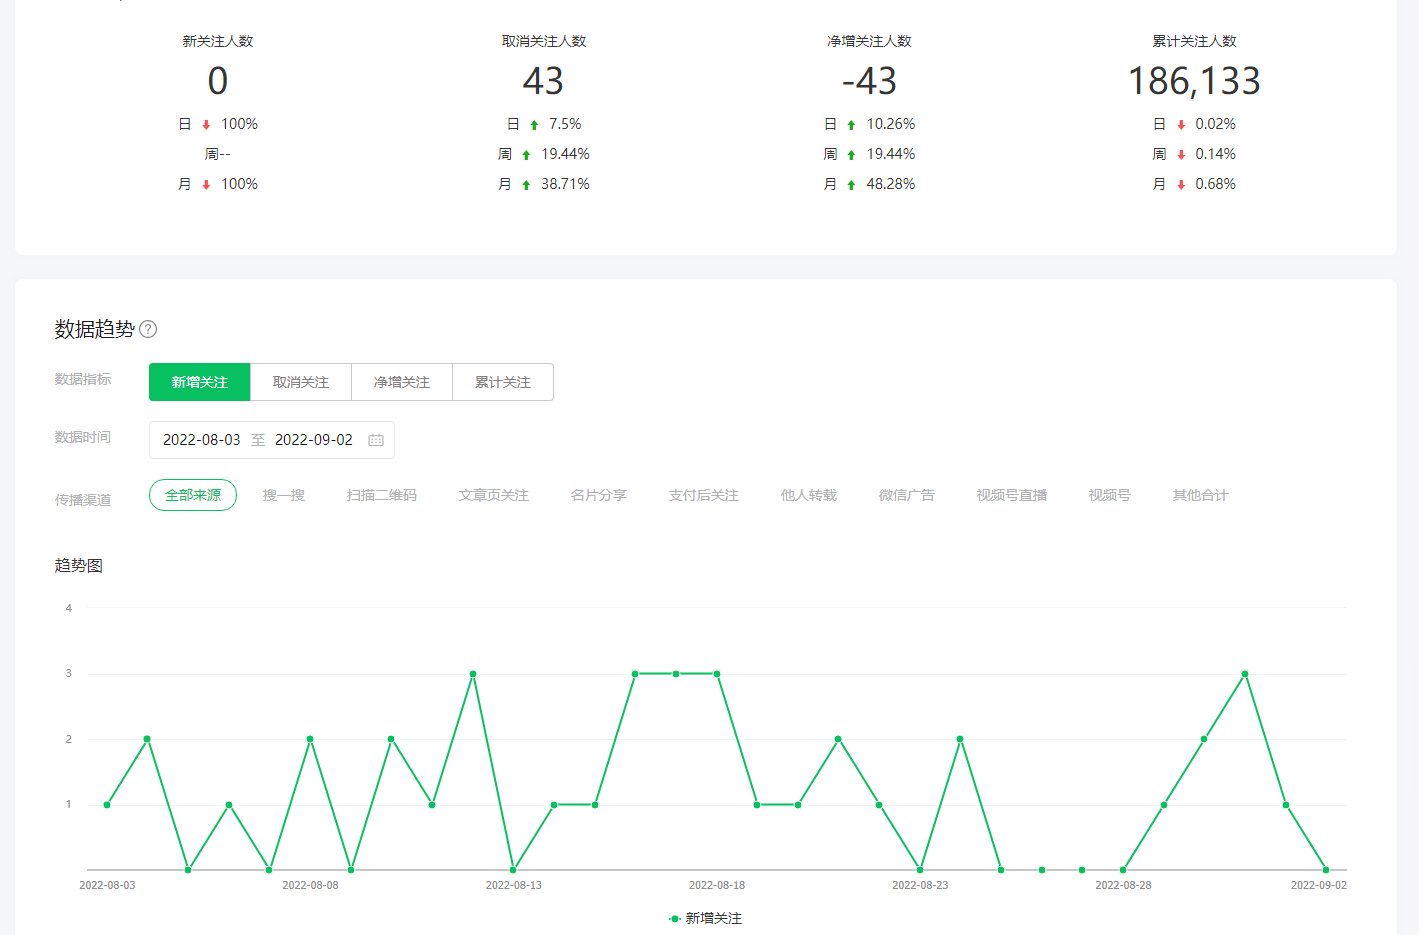Click chart data point at 2022-08-23
The height and width of the screenshot is (935, 1419).
[920, 870]
